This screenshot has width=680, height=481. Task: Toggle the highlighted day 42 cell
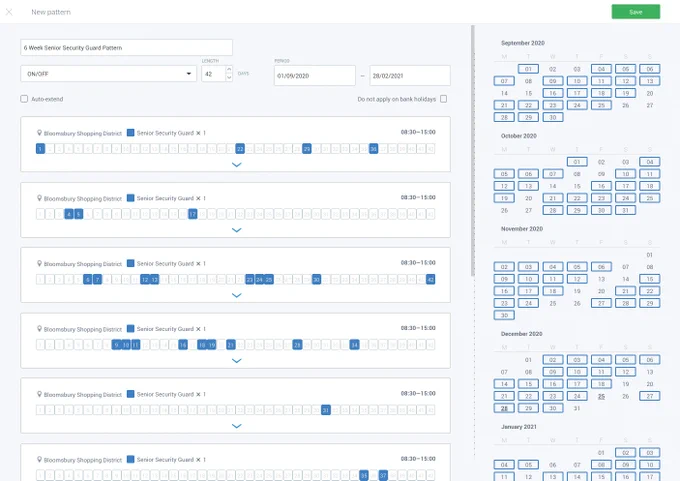click(x=430, y=279)
